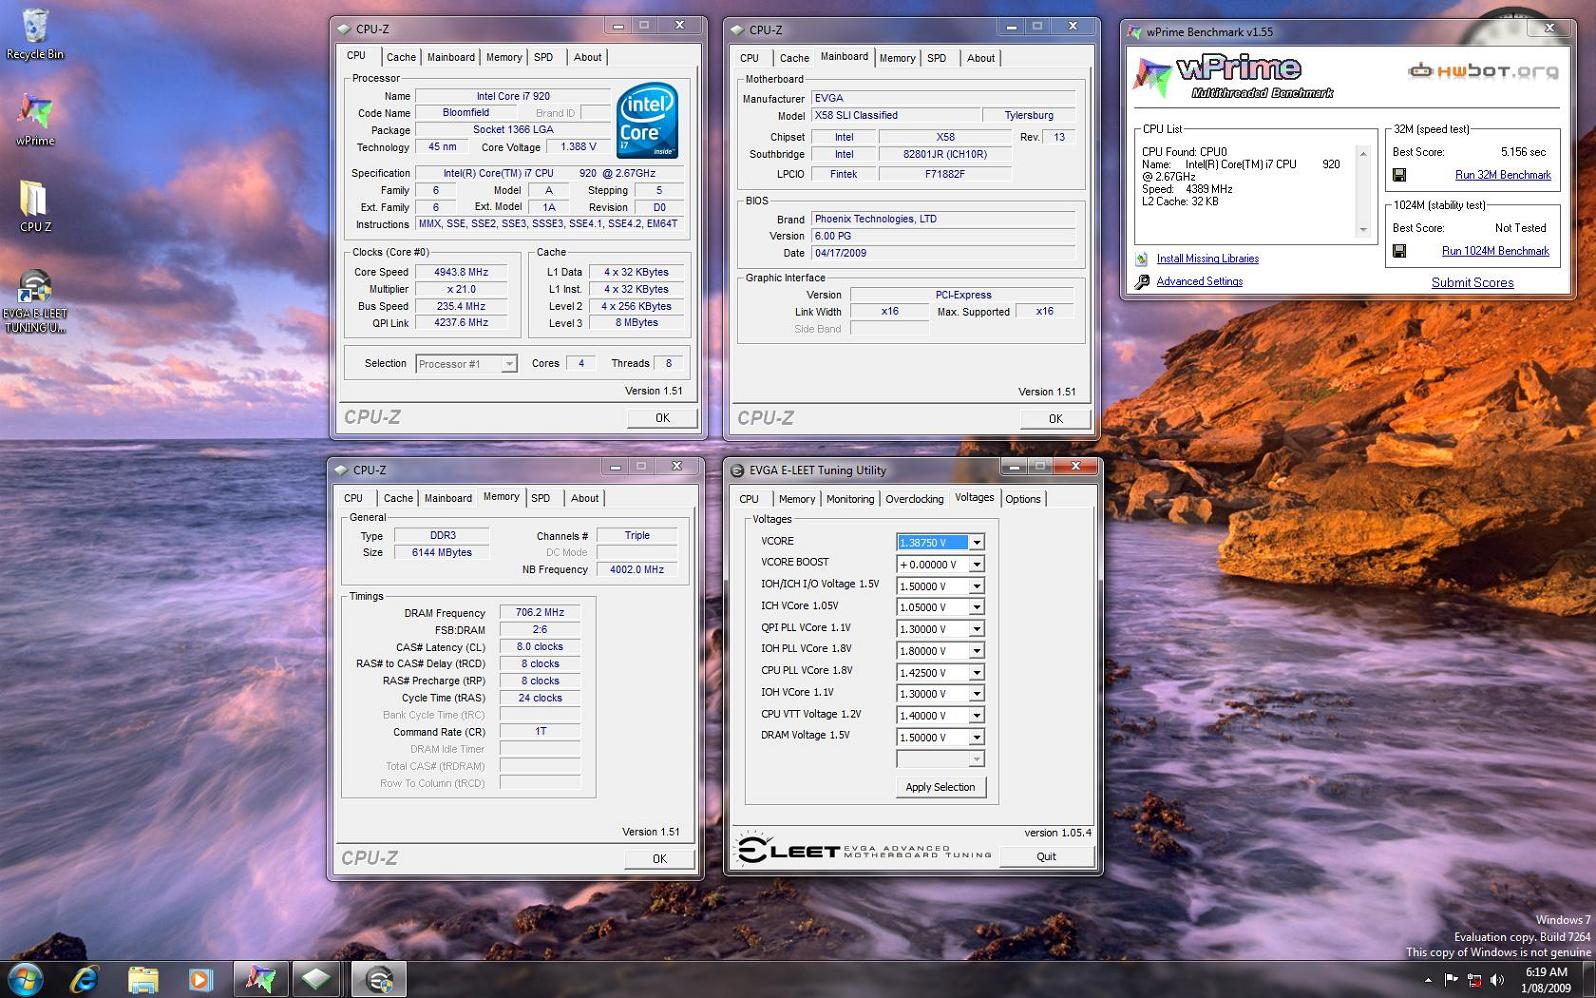The height and width of the screenshot is (998, 1596).
Task: Click DRAM Frequency value 706.2 MHz
Action: (540, 613)
